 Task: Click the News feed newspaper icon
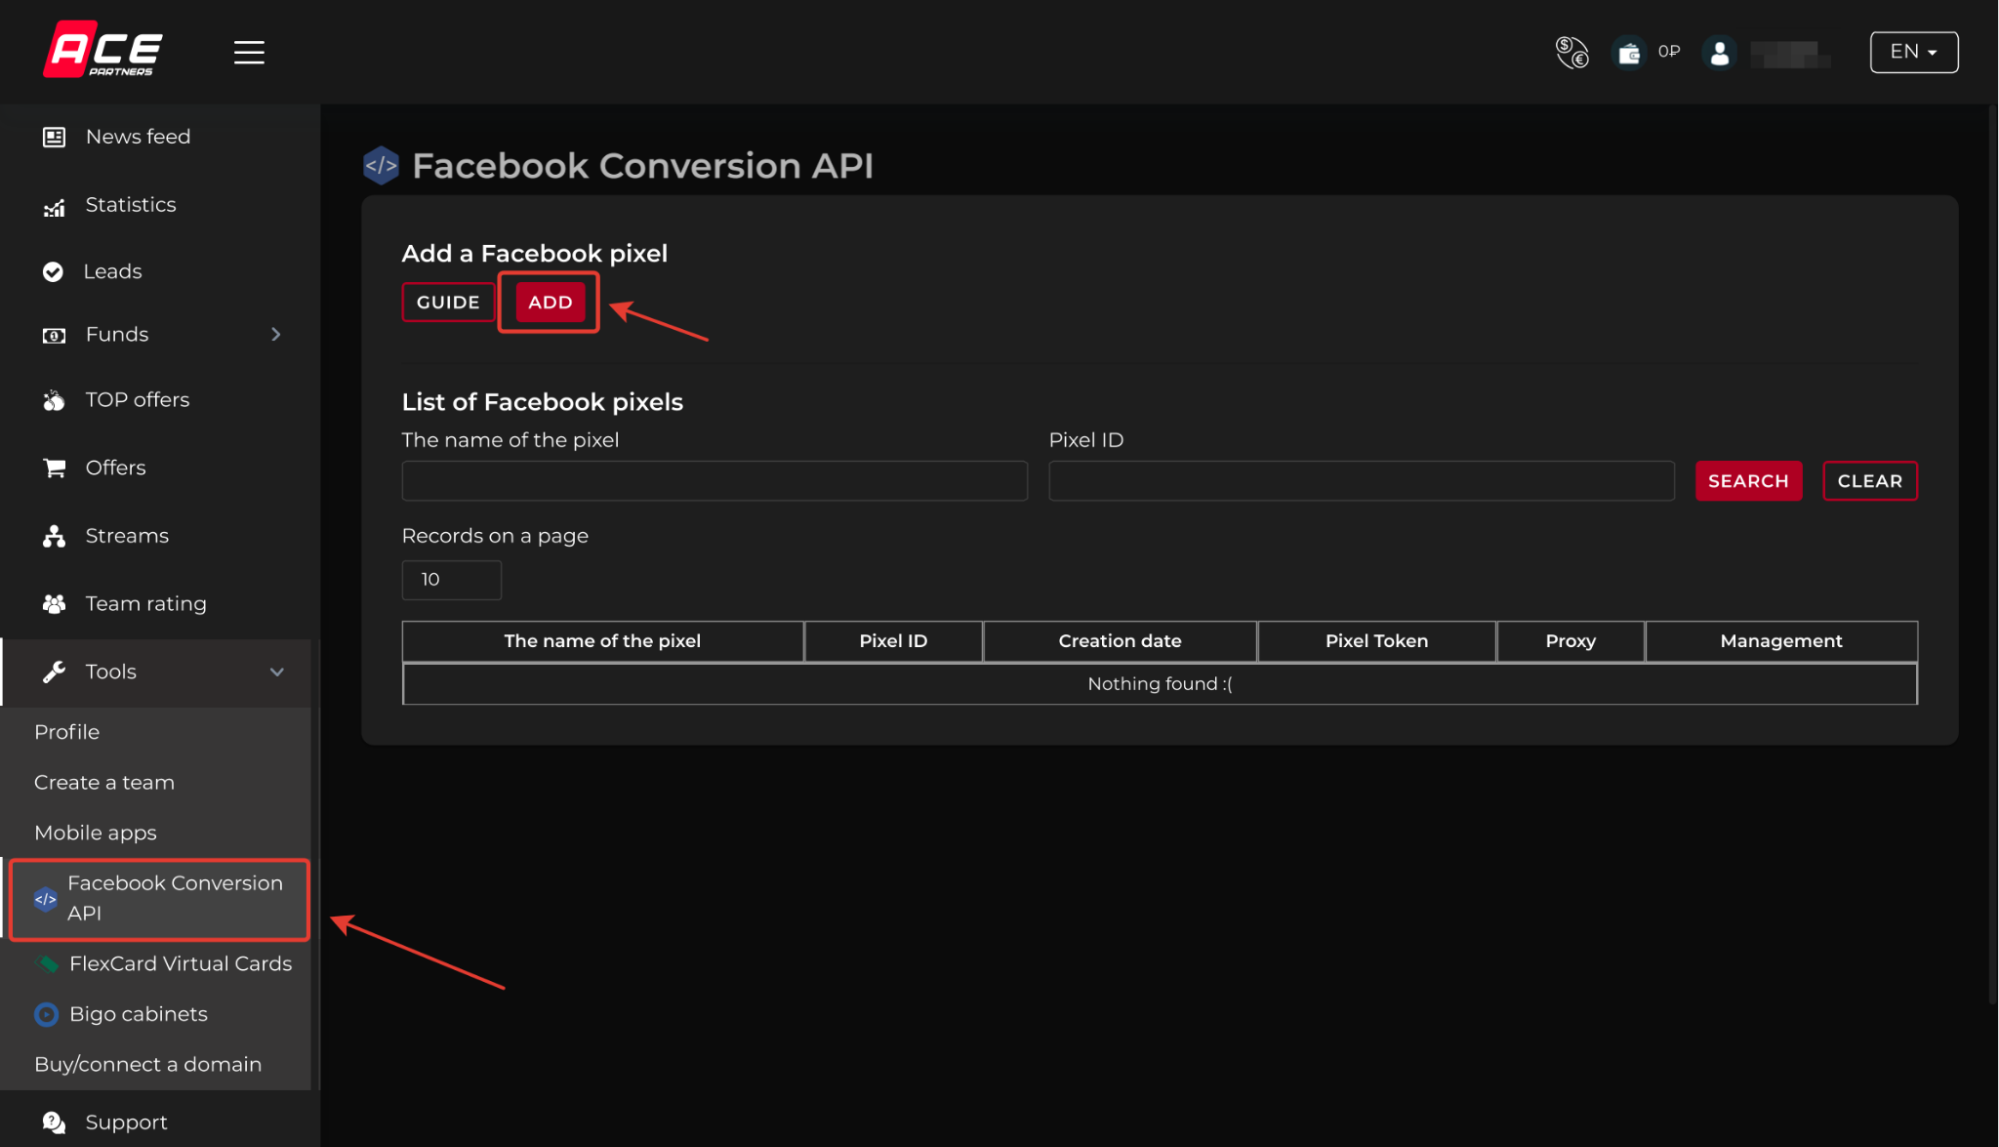coord(54,137)
